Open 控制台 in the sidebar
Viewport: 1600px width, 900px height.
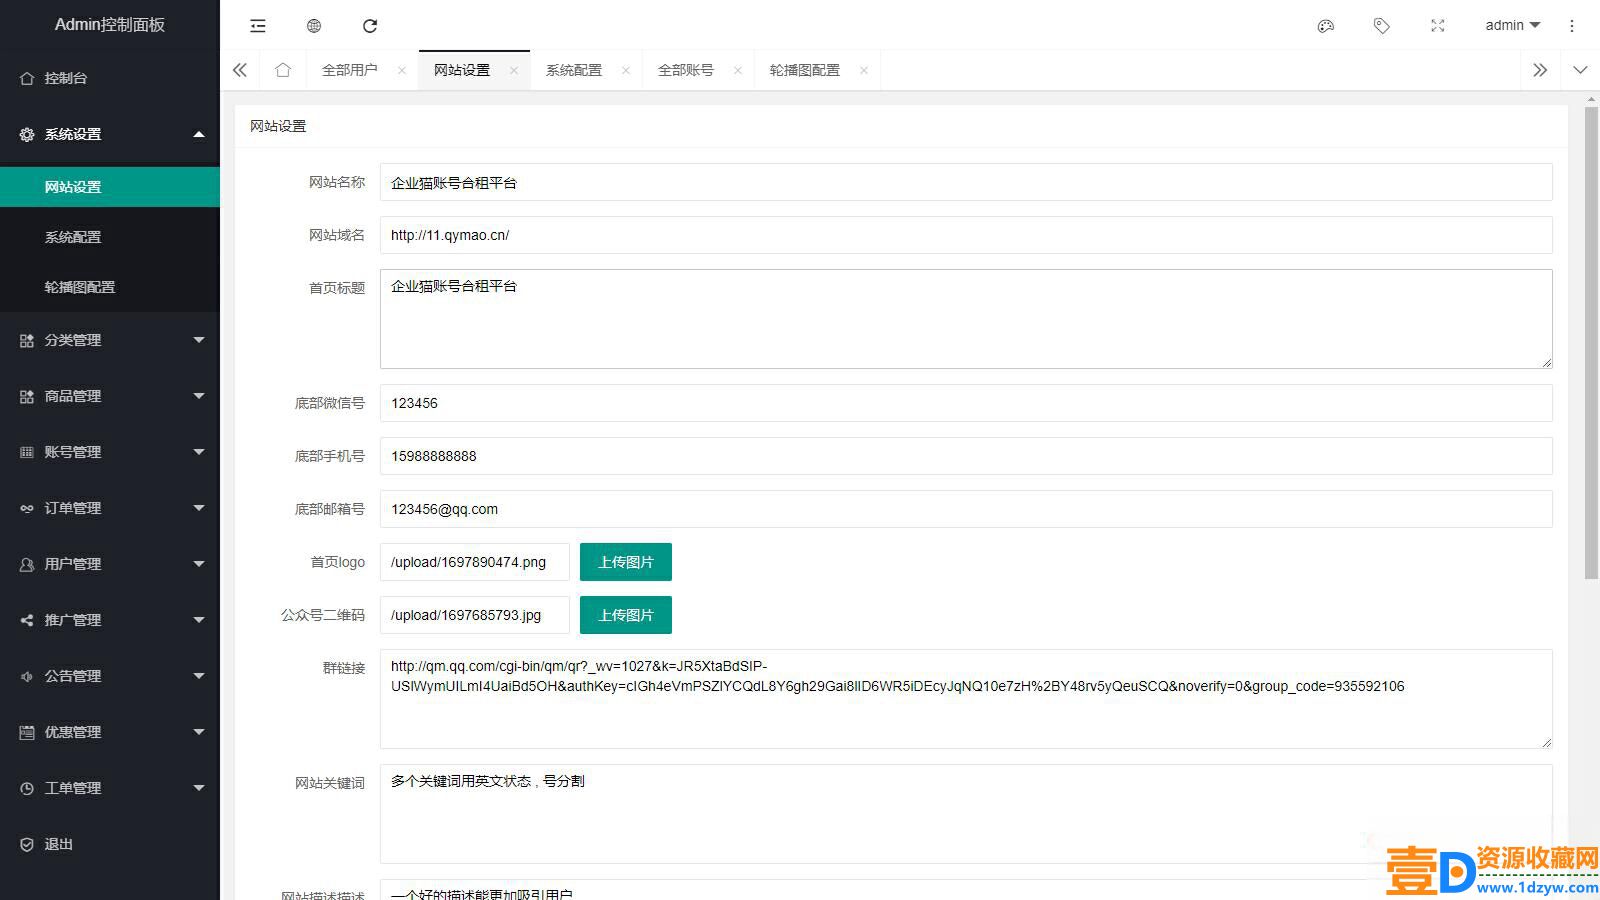tap(110, 78)
